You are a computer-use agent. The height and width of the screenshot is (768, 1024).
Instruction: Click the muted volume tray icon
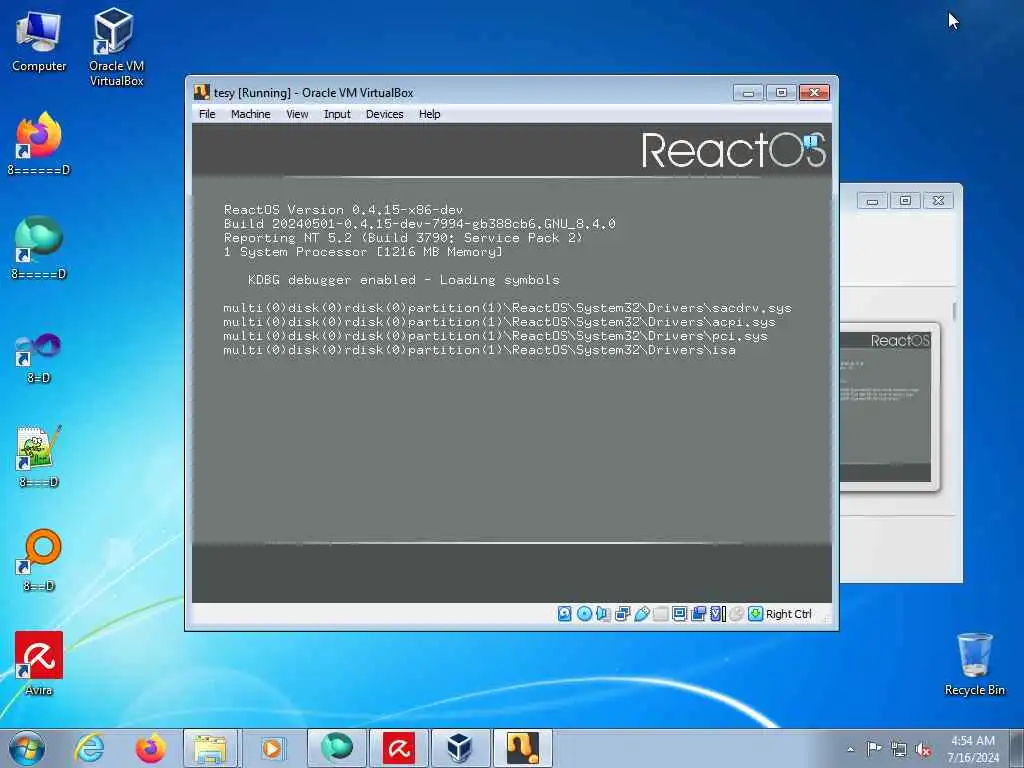click(x=923, y=749)
